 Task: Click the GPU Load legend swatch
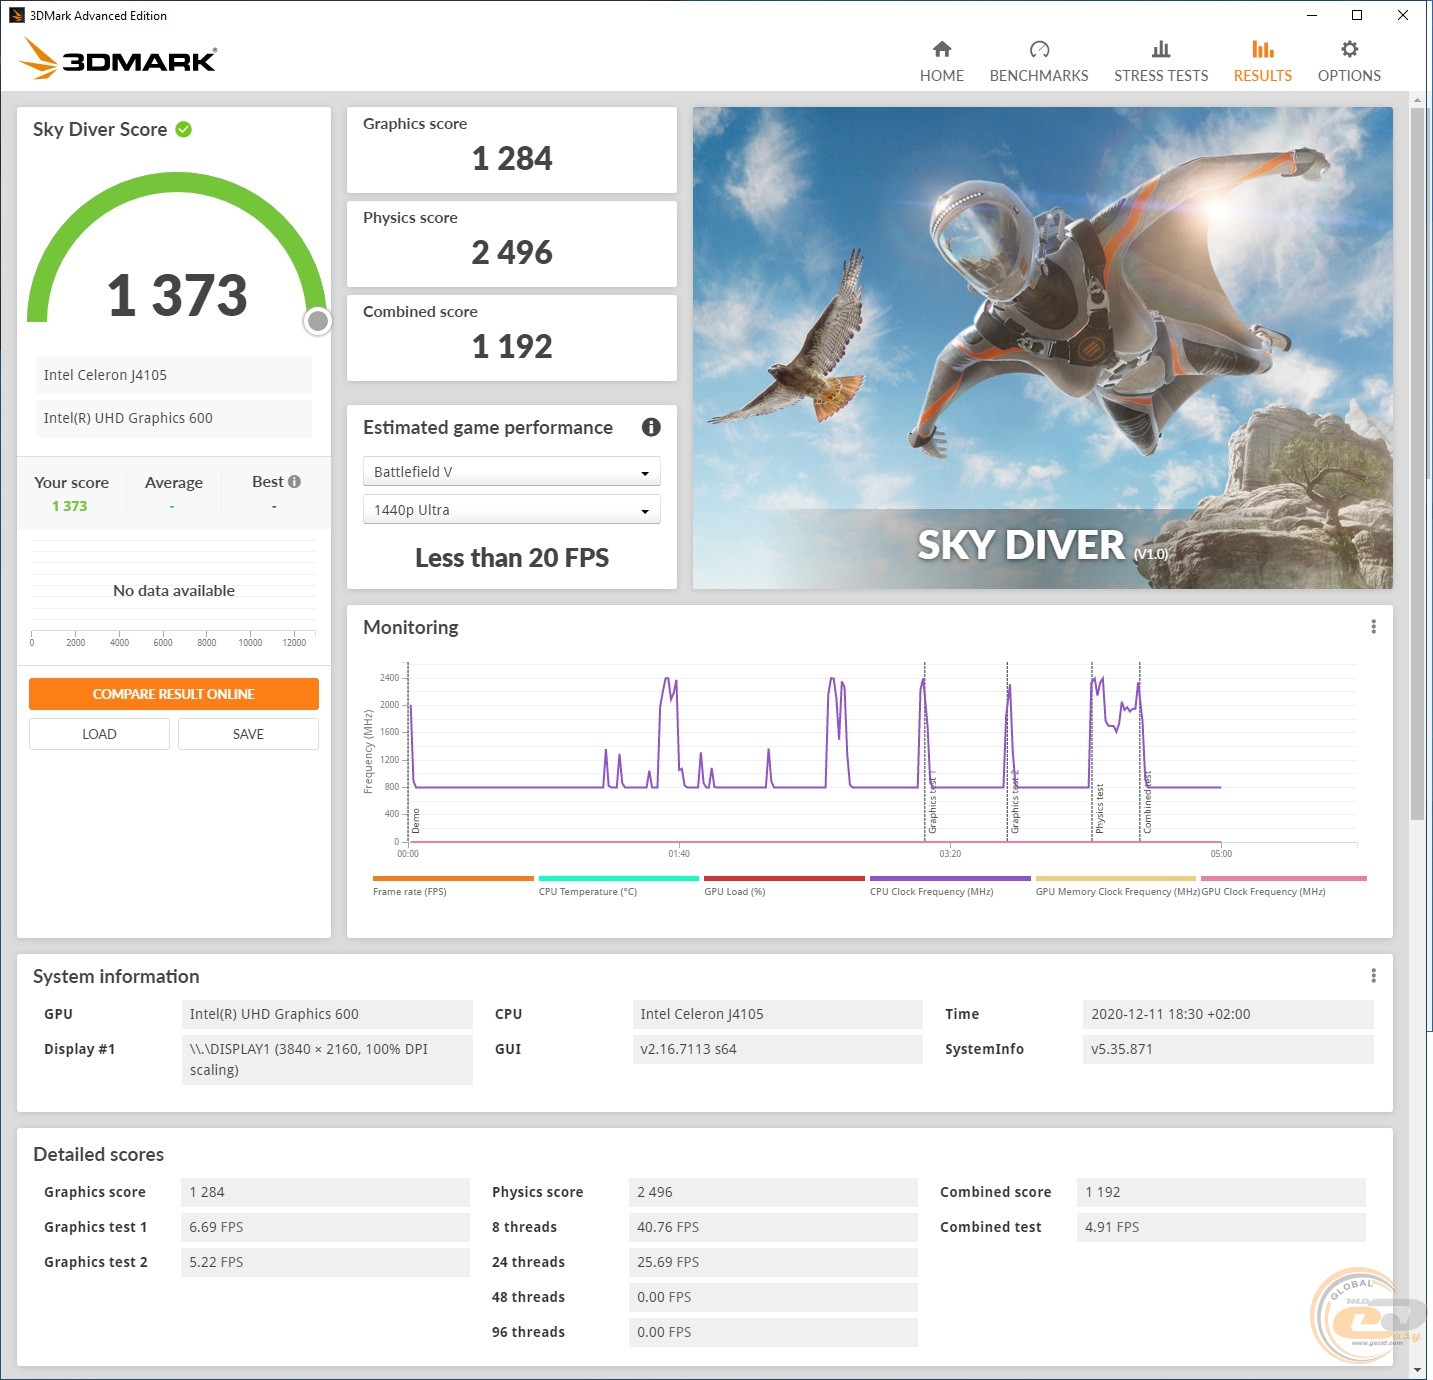(x=784, y=878)
